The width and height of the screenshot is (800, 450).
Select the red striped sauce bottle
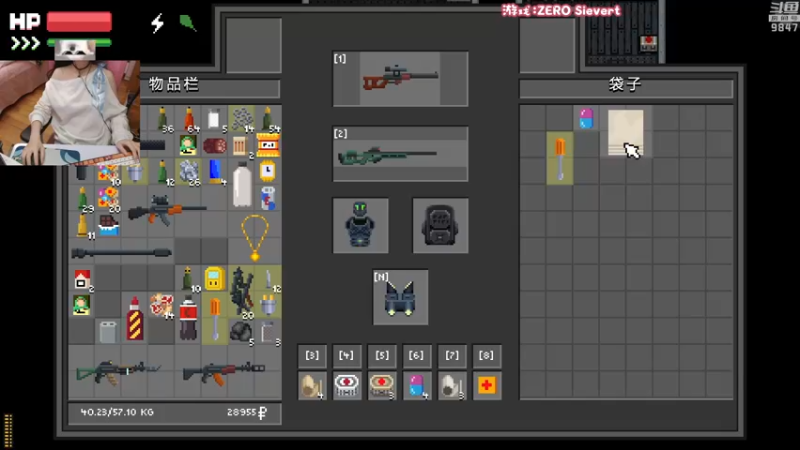135,318
